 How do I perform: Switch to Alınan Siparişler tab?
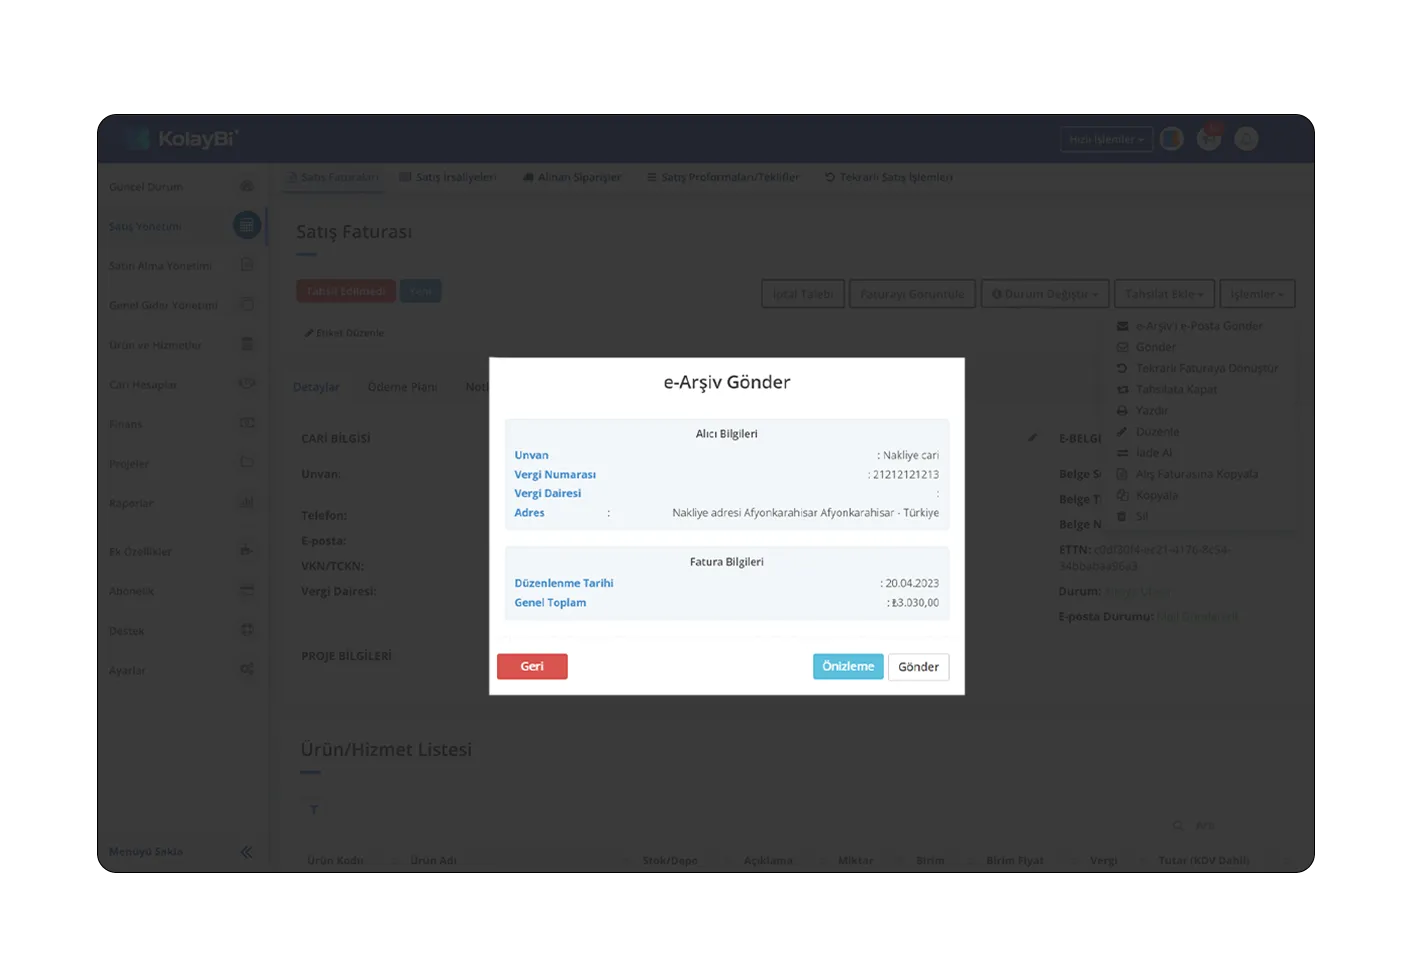pyautogui.click(x=572, y=177)
